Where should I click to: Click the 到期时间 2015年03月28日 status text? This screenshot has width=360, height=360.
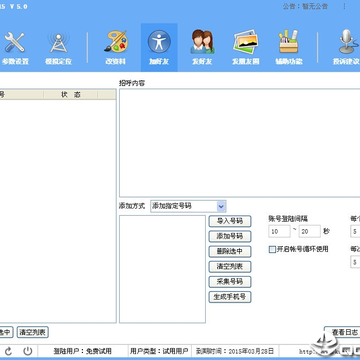(x=235, y=351)
